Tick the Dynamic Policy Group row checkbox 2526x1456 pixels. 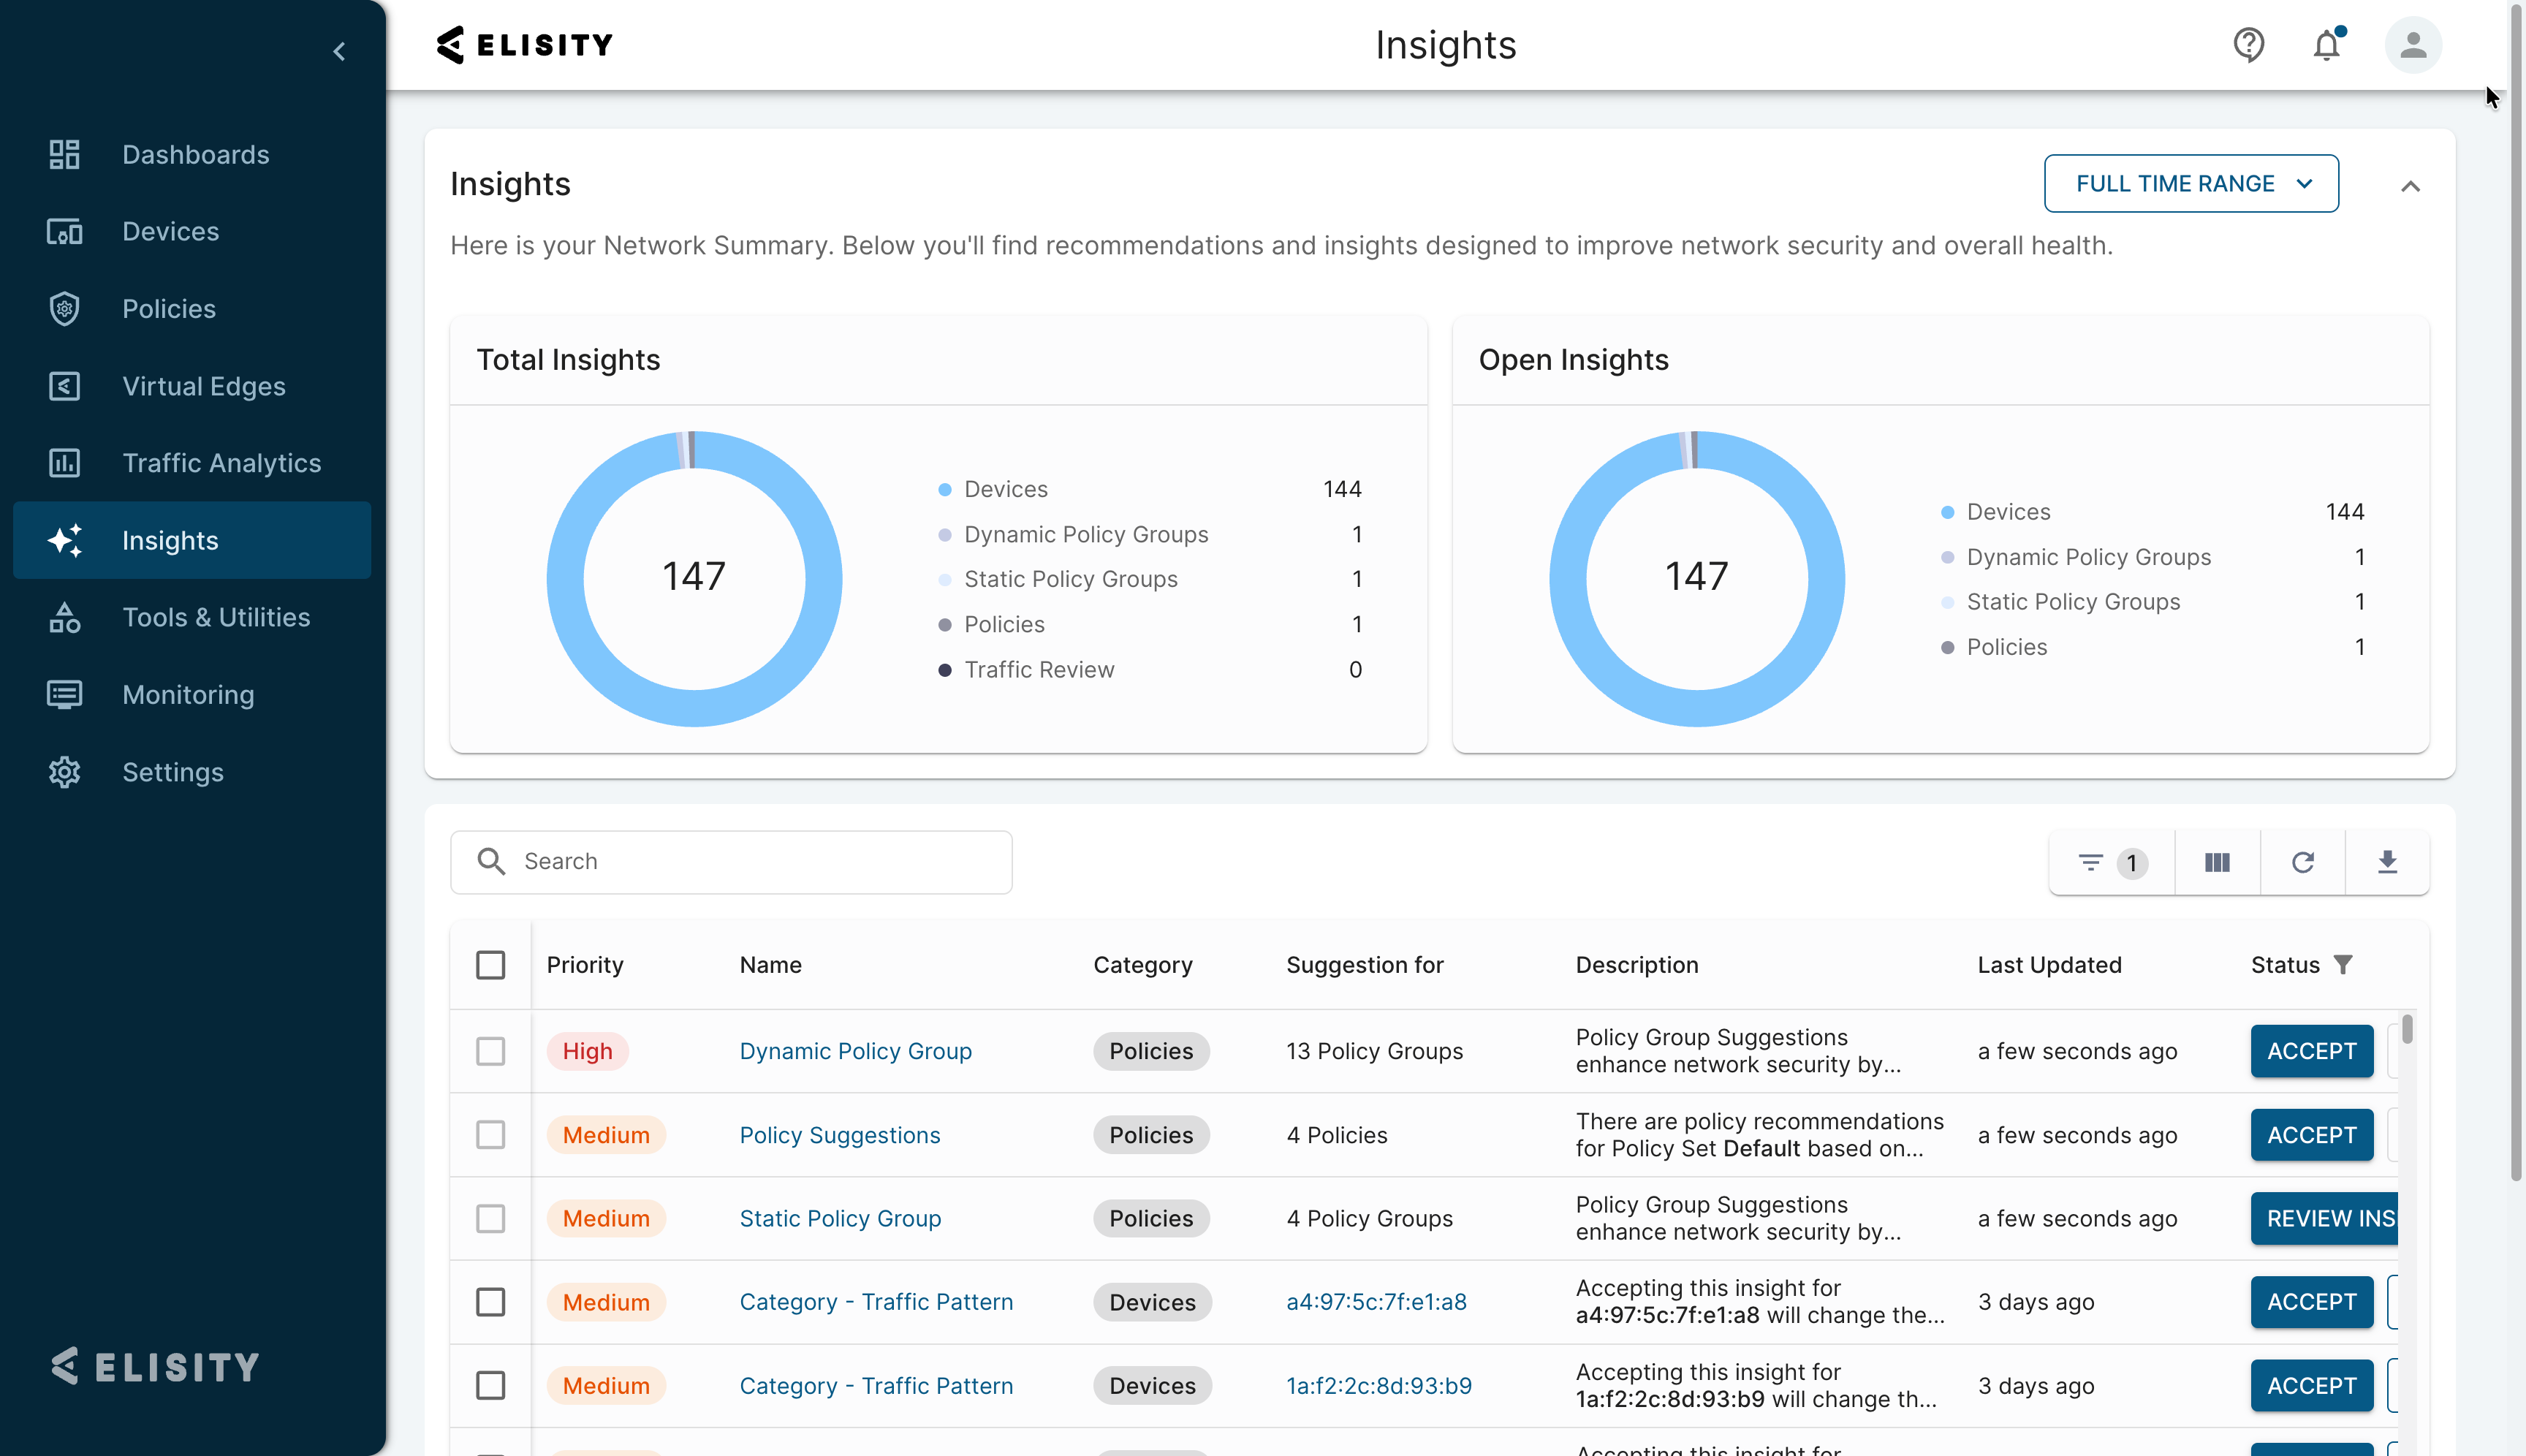pos(490,1051)
